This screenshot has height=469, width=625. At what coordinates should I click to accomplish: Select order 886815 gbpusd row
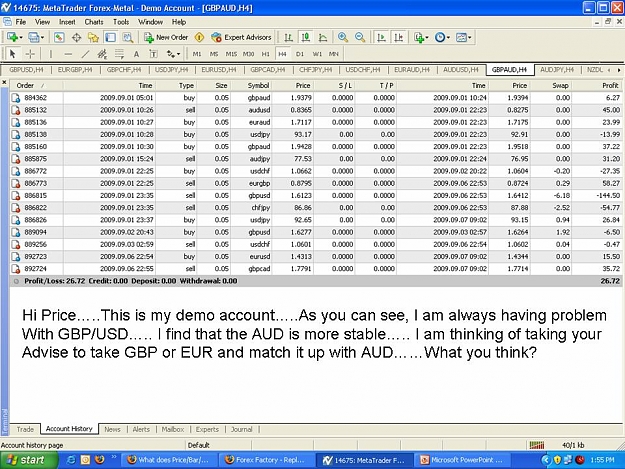tap(315, 196)
